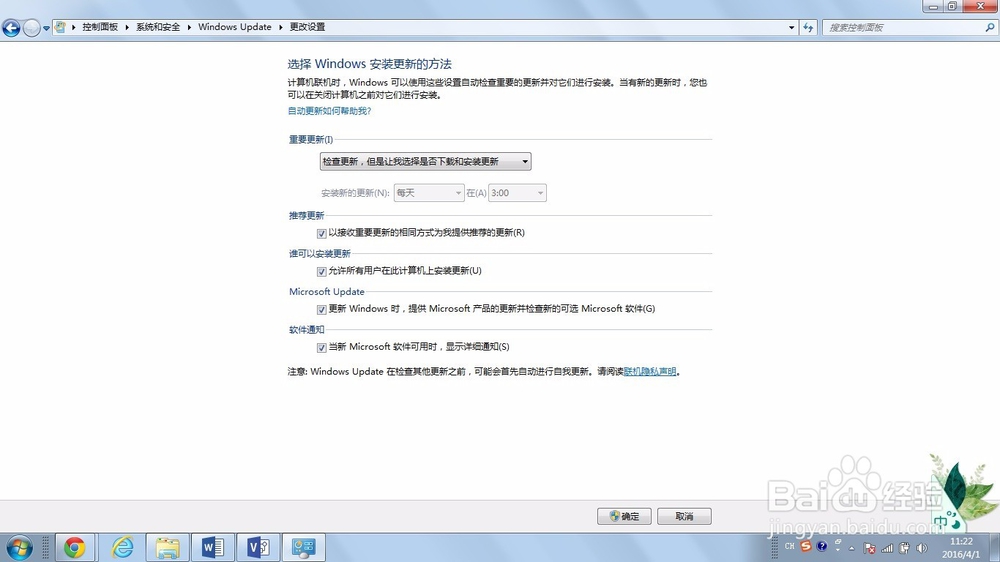Select 更改设置 breadcrumb
The height and width of the screenshot is (562, 1000).
pyautogui.click(x=307, y=27)
